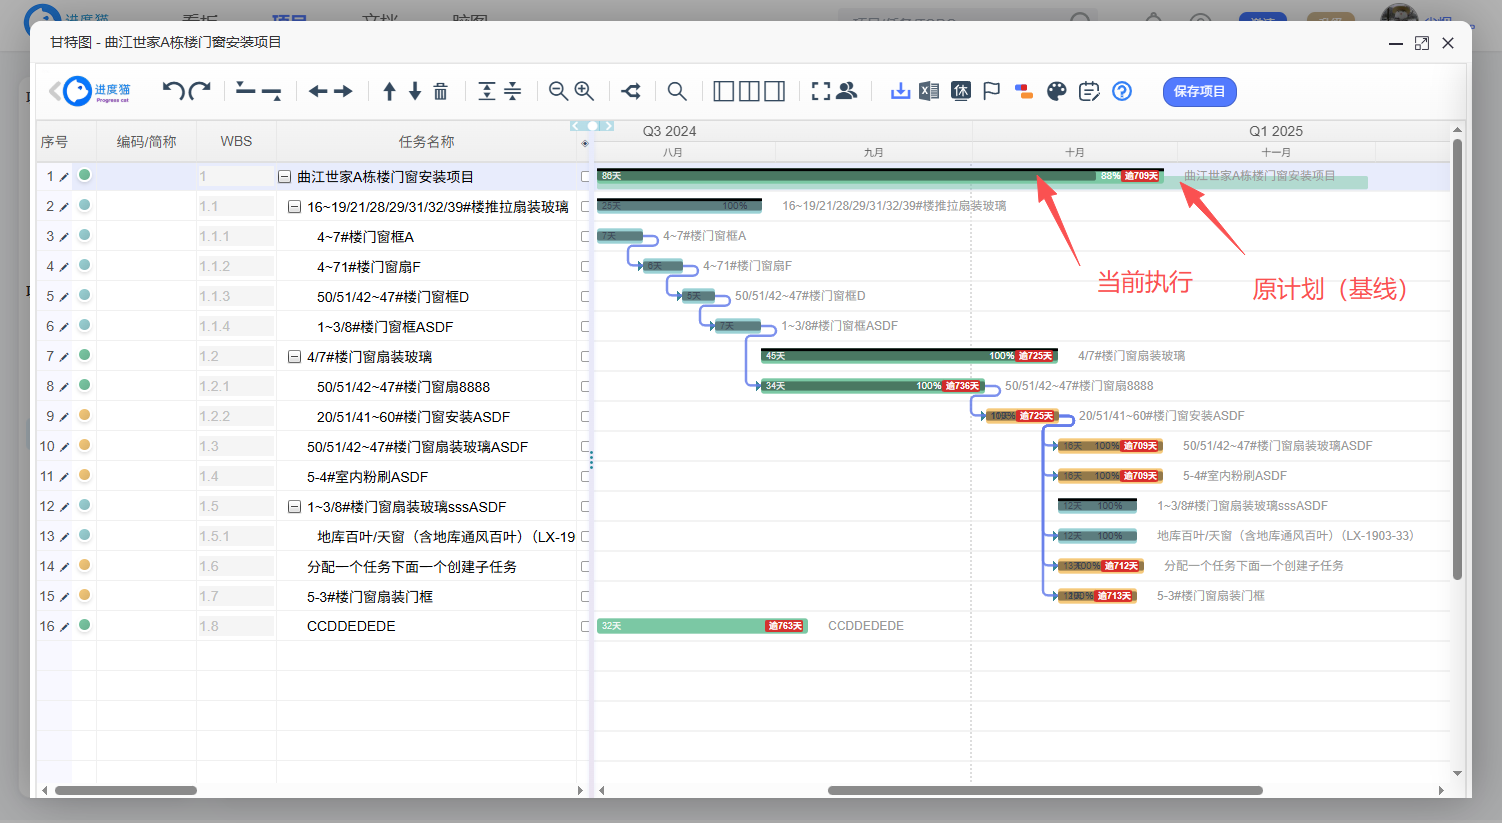Outdent the selected task with left arrow
Image resolution: width=1502 pixels, height=823 pixels.
tap(318, 91)
